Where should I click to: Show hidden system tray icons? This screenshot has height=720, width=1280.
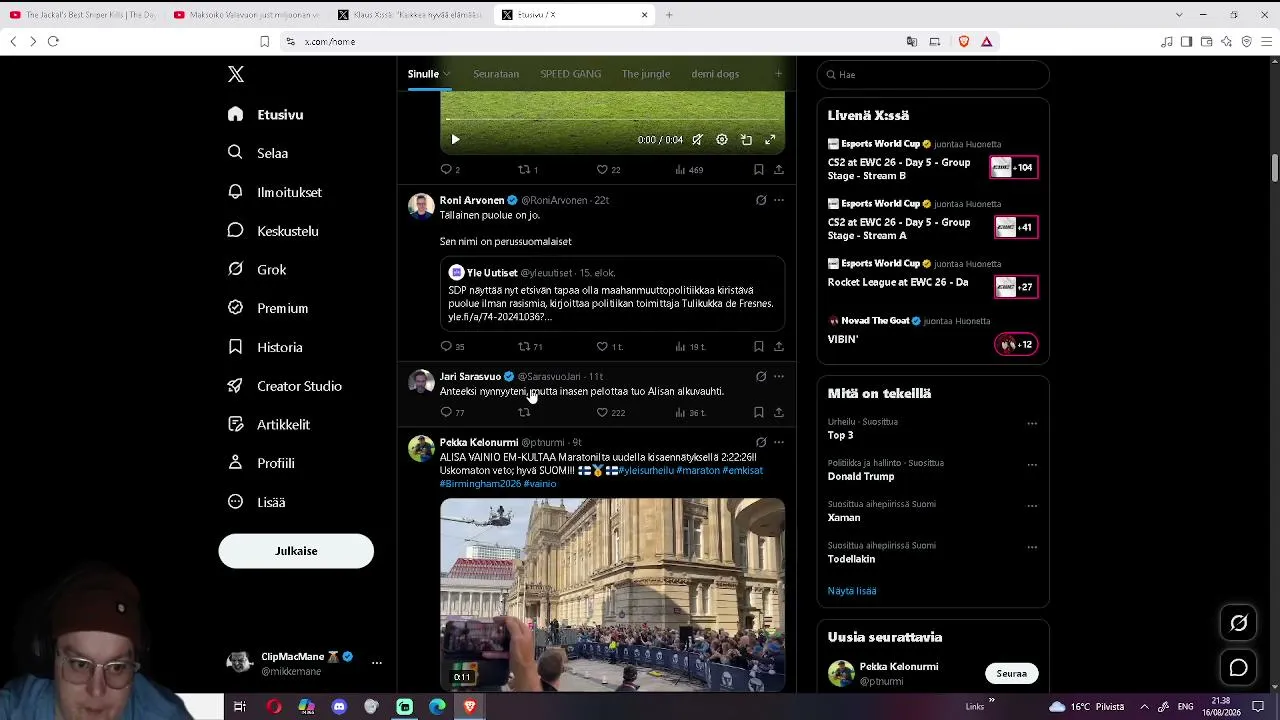pyautogui.click(x=1144, y=707)
